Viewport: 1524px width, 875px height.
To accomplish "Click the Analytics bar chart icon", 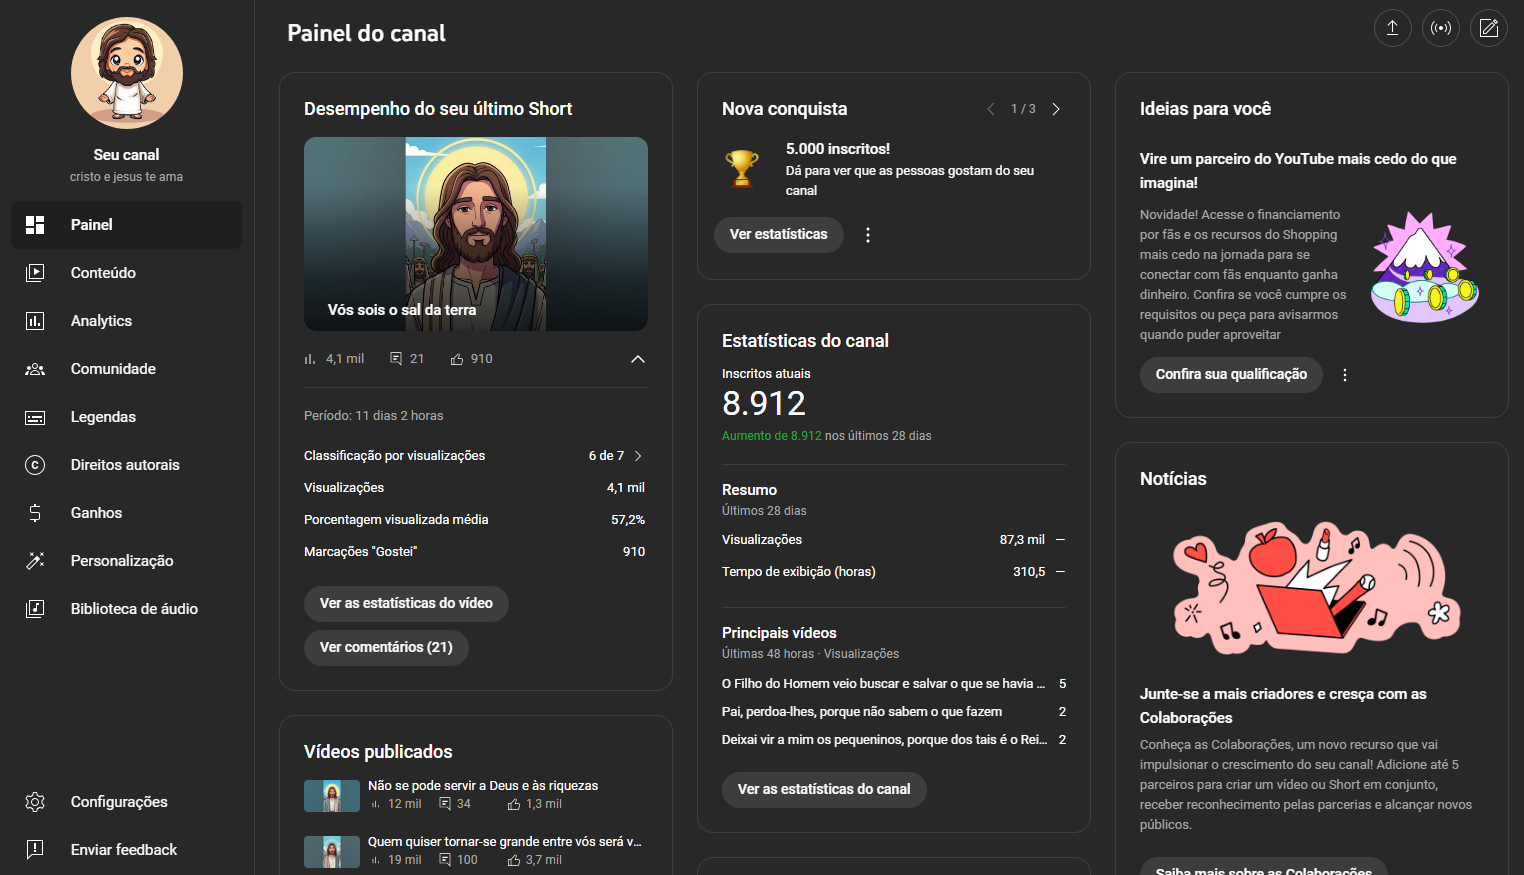I will click(x=35, y=321).
